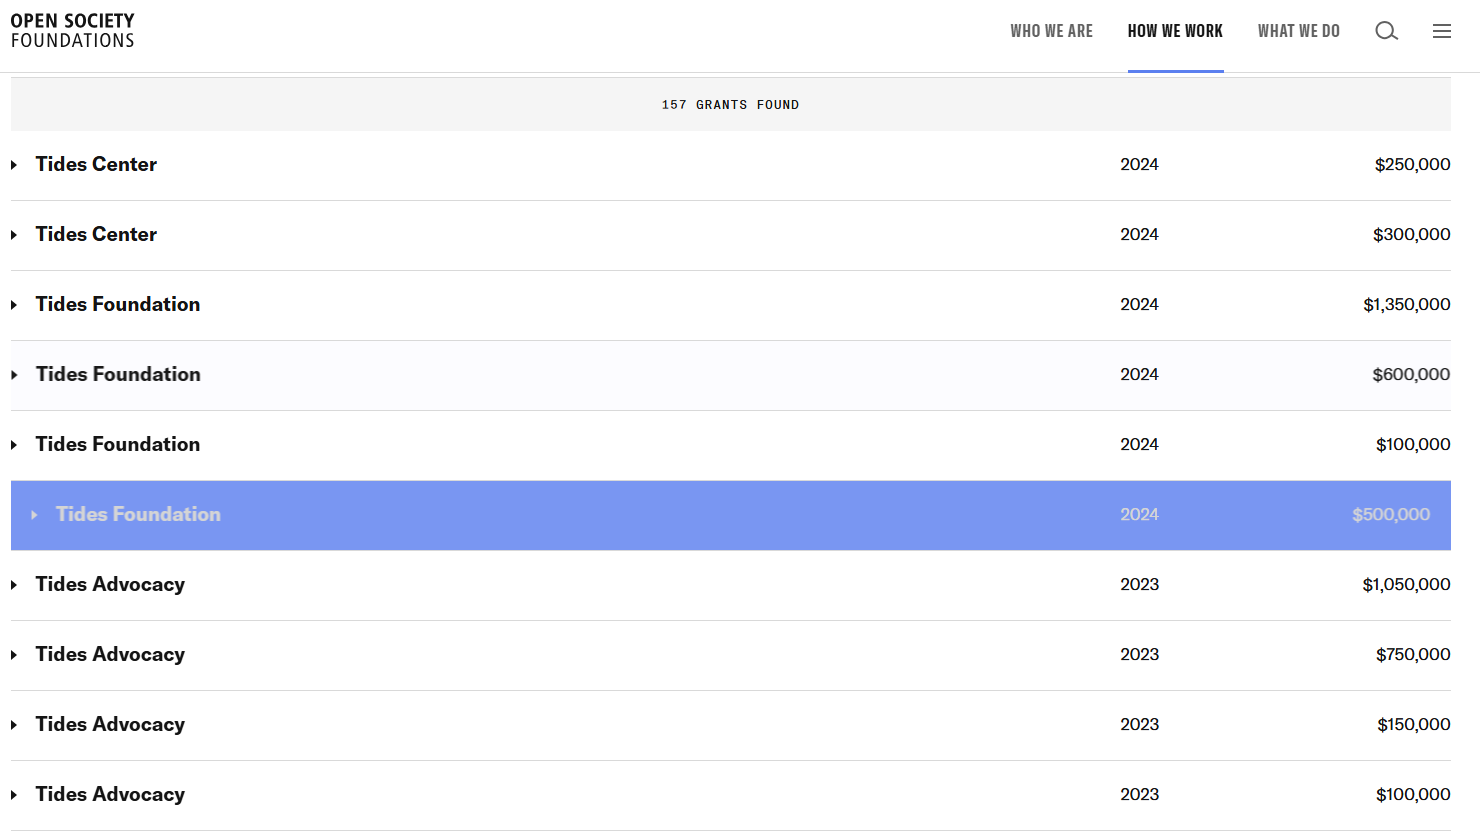The image size is (1480, 832).
Task: Click the Tides Advocacy title for $150,000 grant
Action: (x=110, y=724)
